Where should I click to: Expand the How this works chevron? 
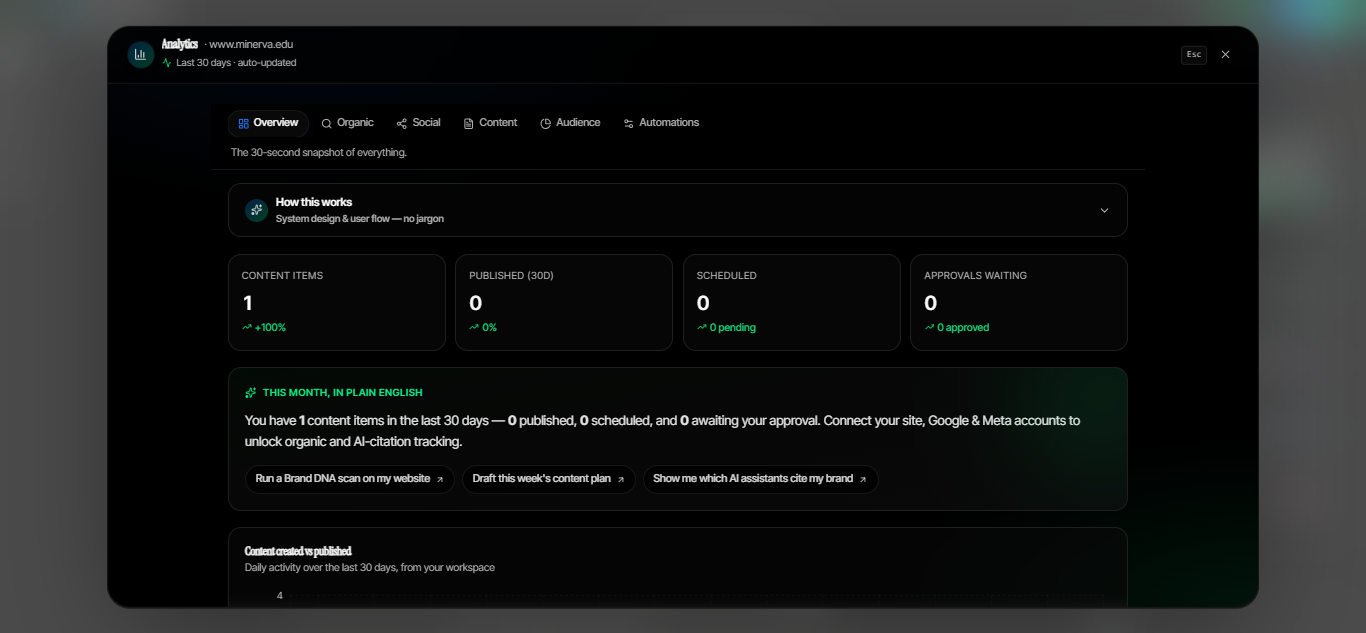[1104, 210]
